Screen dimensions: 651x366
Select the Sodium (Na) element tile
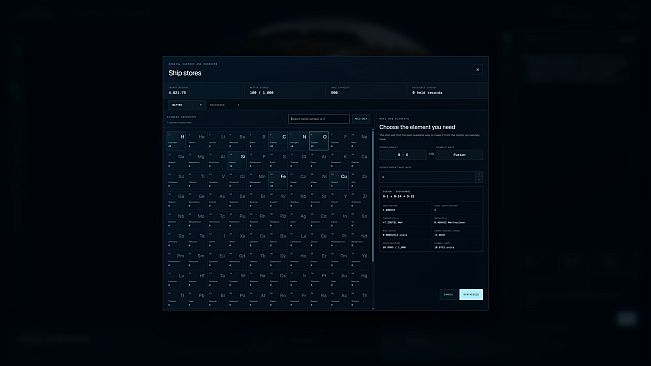click(176, 161)
